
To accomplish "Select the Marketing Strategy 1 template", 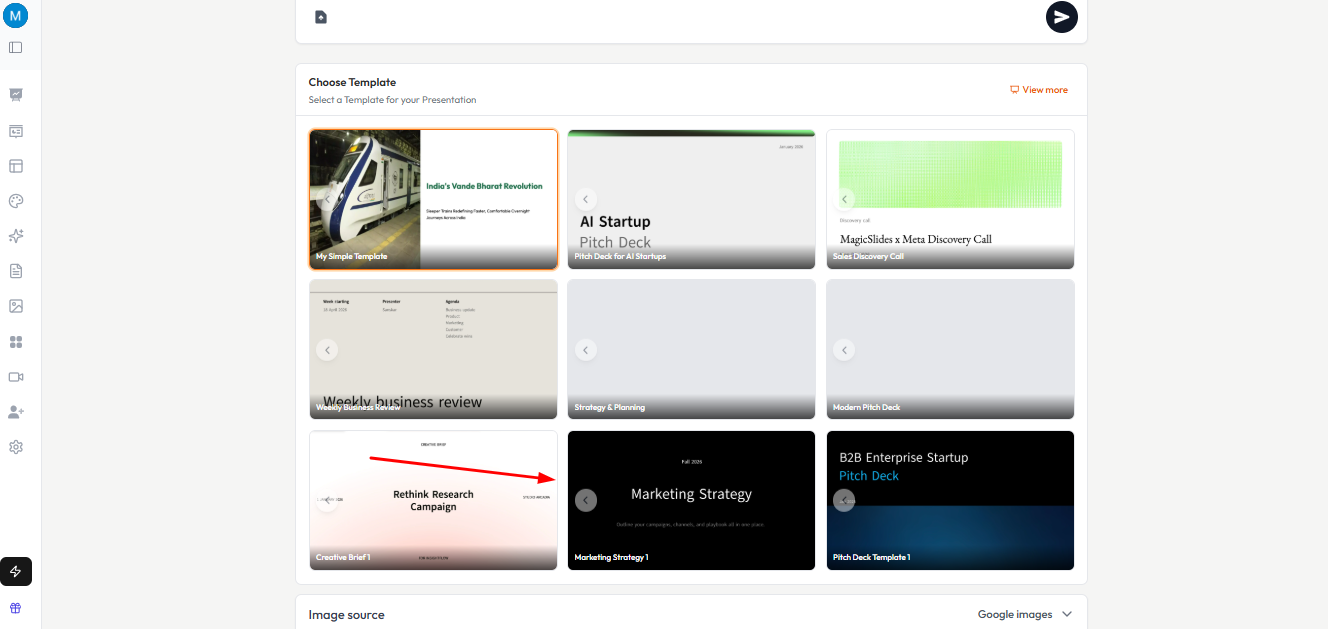I will click(691, 500).
